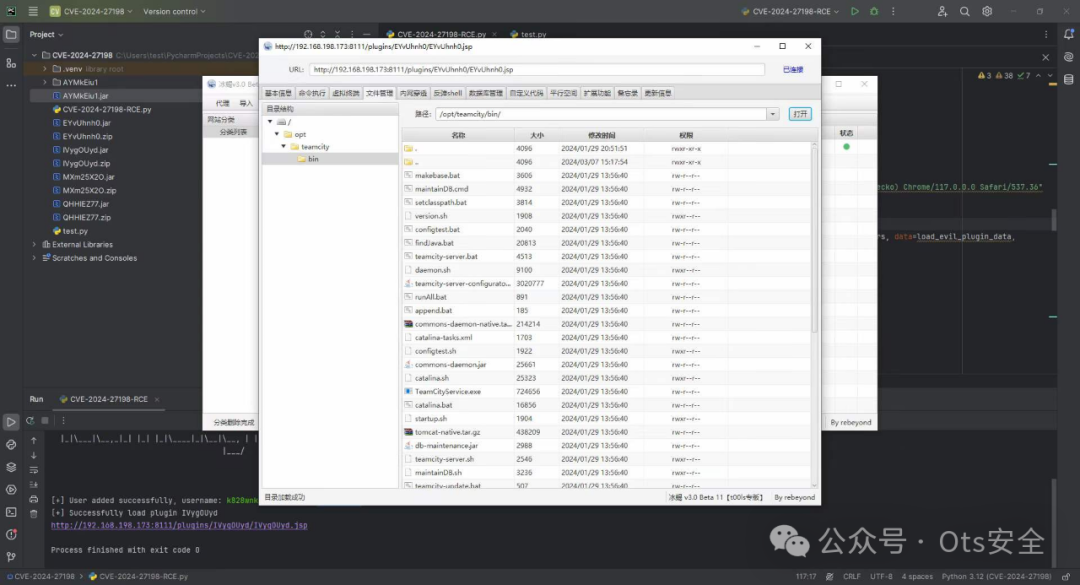This screenshot has width=1080, height=585.
Task: Expand External Libraries node
Action: pos(34,245)
